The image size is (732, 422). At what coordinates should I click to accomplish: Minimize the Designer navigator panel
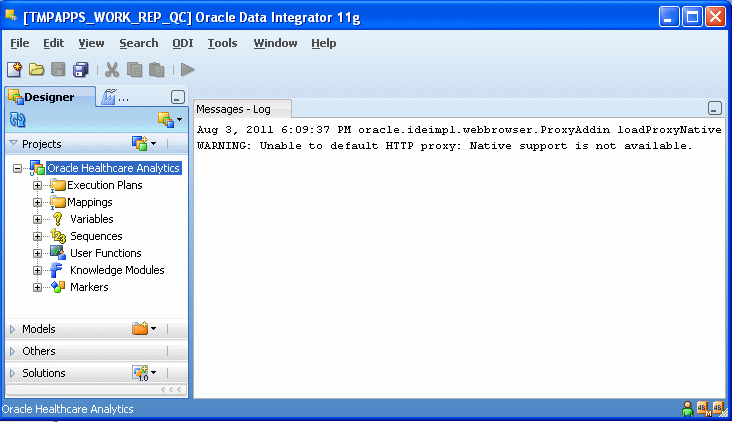[x=177, y=97]
